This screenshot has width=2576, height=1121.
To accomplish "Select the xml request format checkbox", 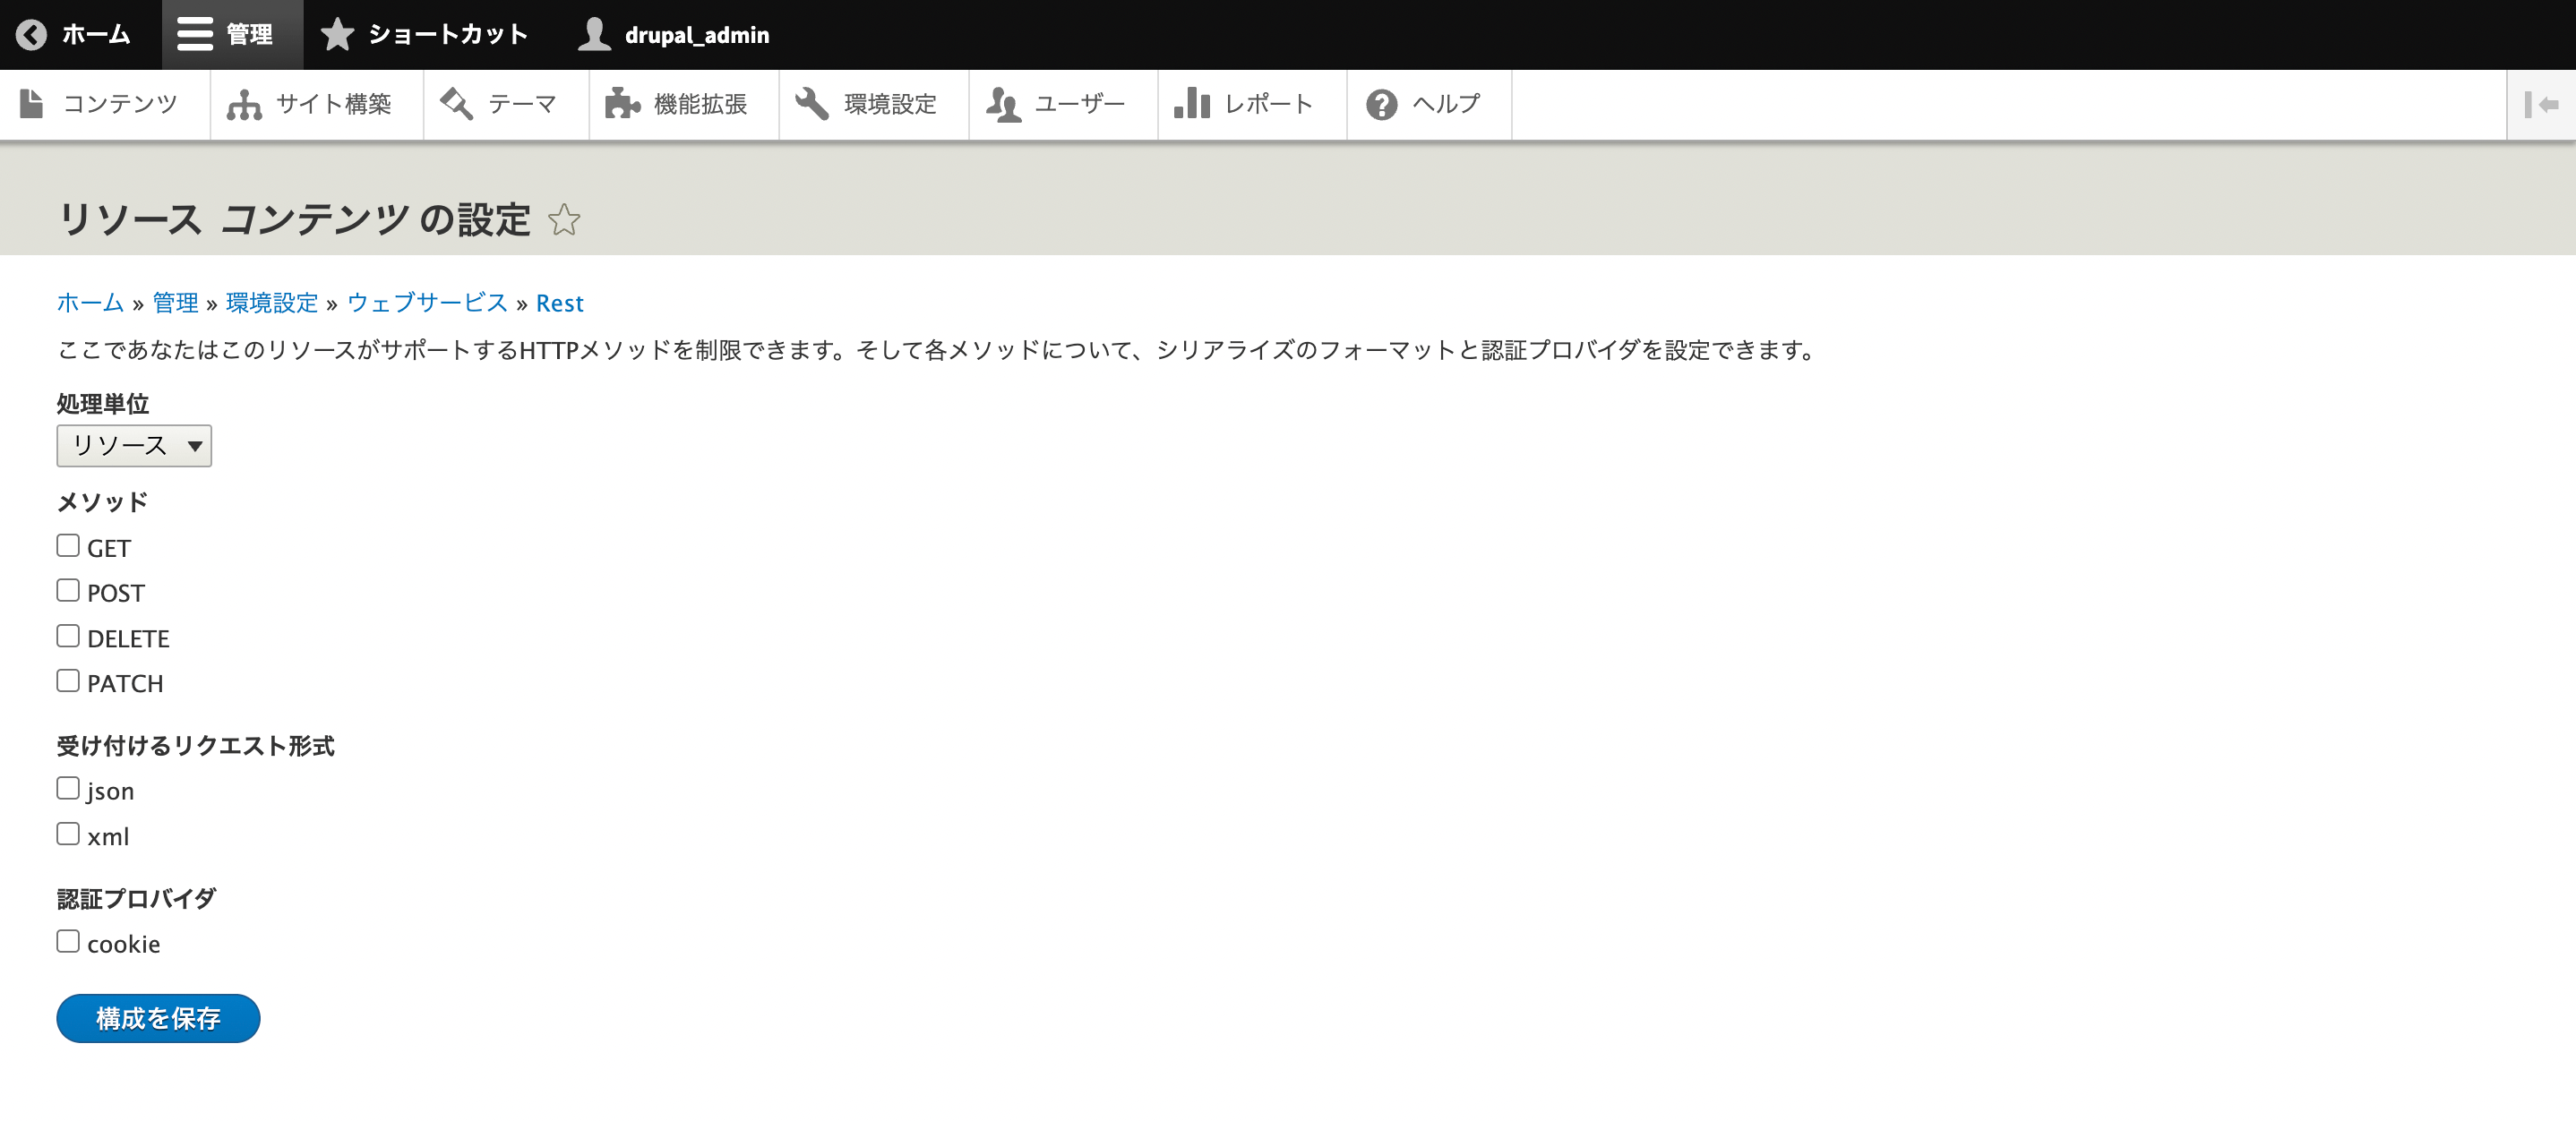I will coord(68,834).
